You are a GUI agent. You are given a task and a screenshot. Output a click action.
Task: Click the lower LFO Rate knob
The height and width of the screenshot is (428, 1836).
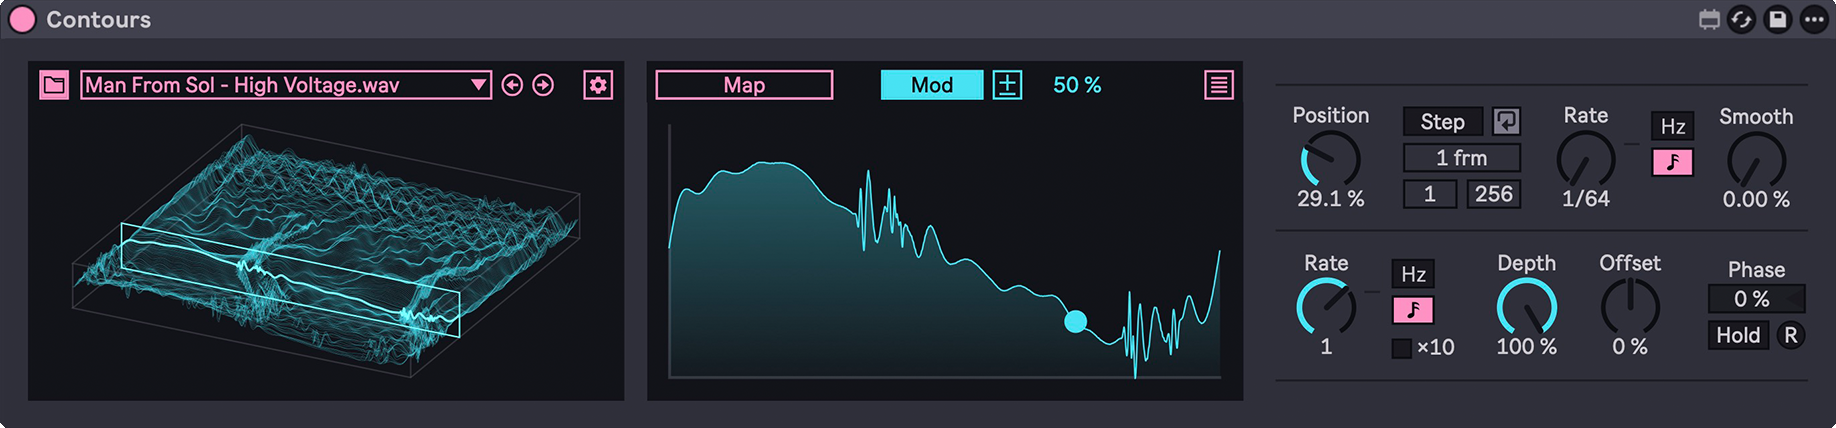pos(1326,307)
